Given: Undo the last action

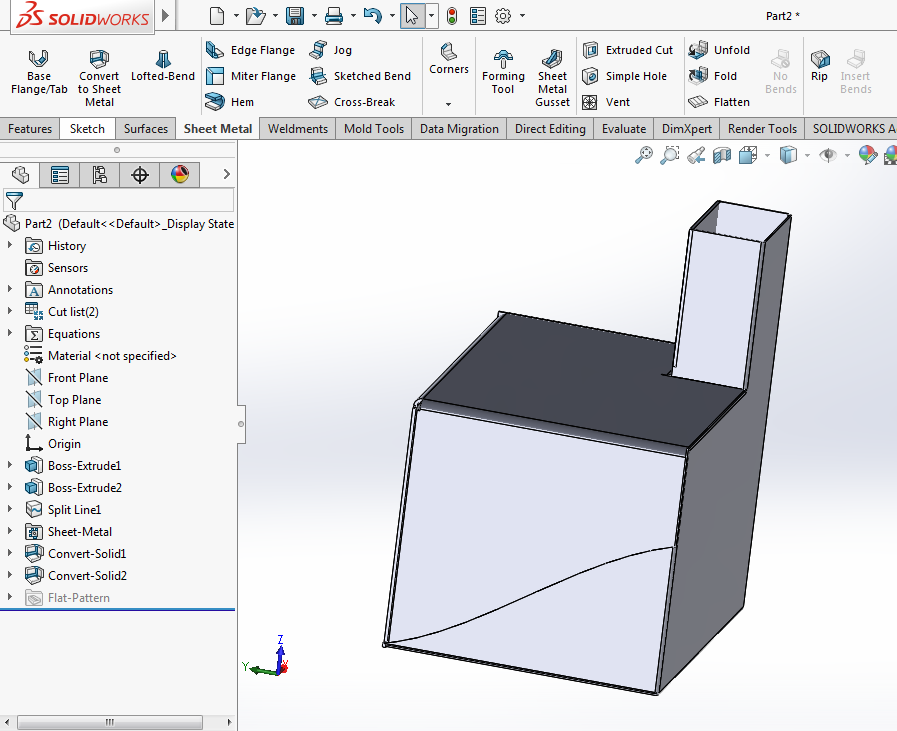Looking at the screenshot, I should (x=372, y=16).
